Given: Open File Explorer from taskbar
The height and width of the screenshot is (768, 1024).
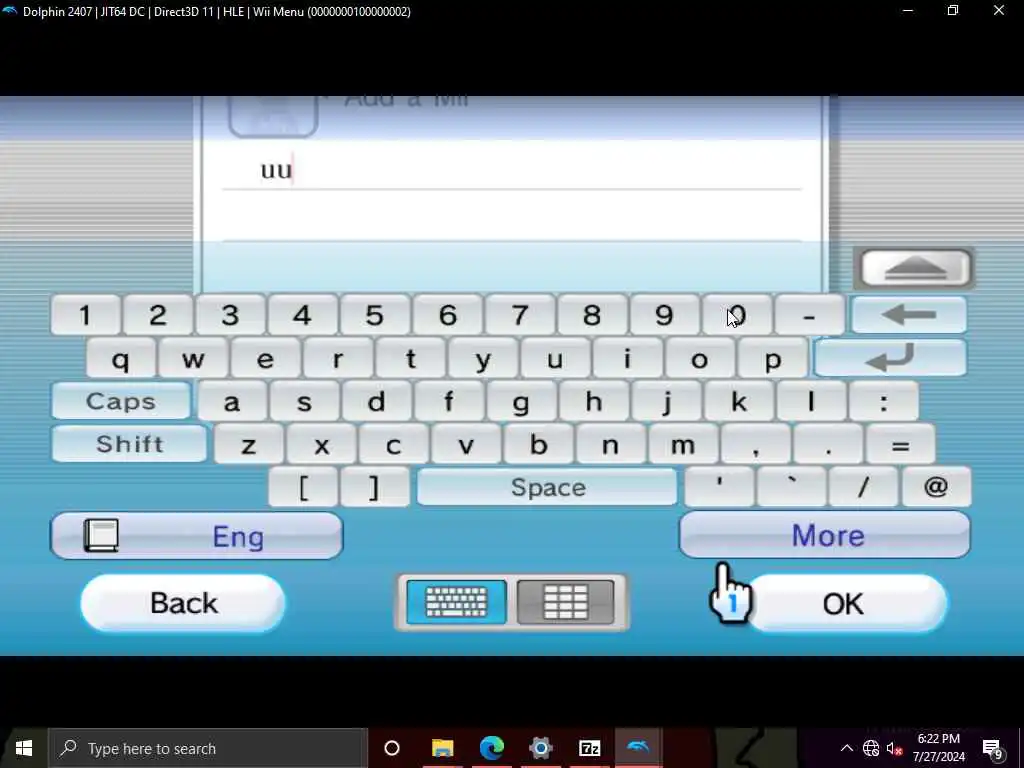Looking at the screenshot, I should 442,748.
